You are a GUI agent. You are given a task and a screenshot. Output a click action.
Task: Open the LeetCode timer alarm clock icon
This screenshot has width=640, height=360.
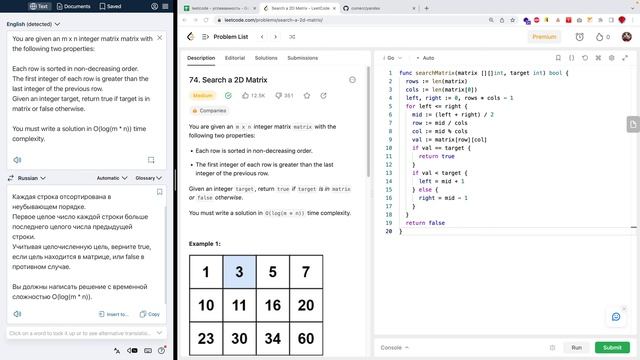[580, 37]
